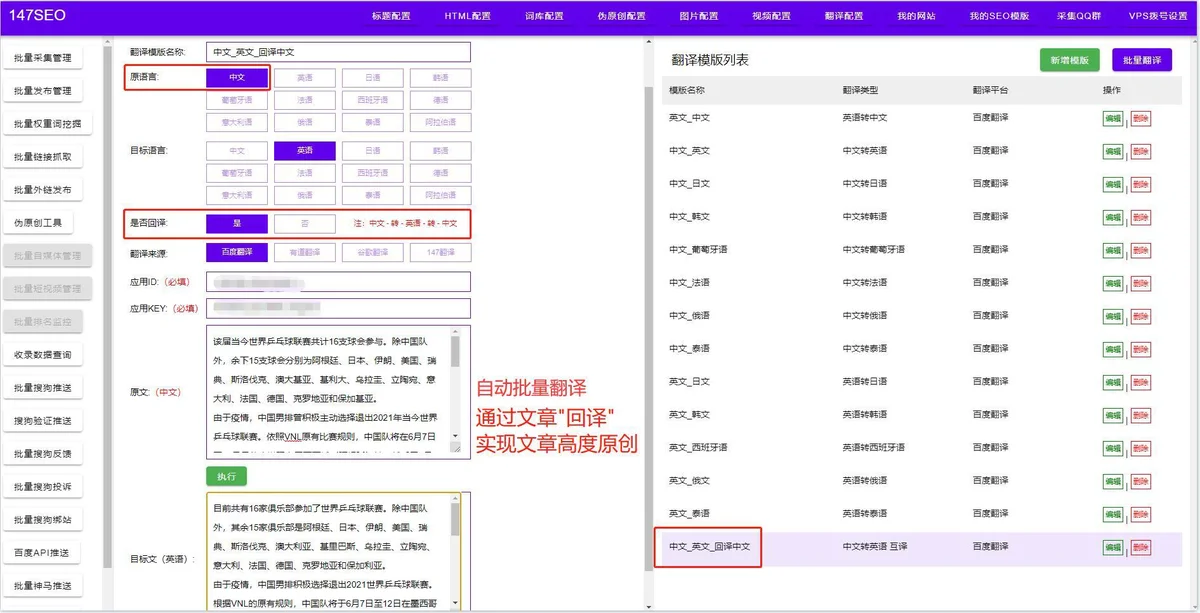Open 批量神马推送 in the sidebar

tap(43, 586)
